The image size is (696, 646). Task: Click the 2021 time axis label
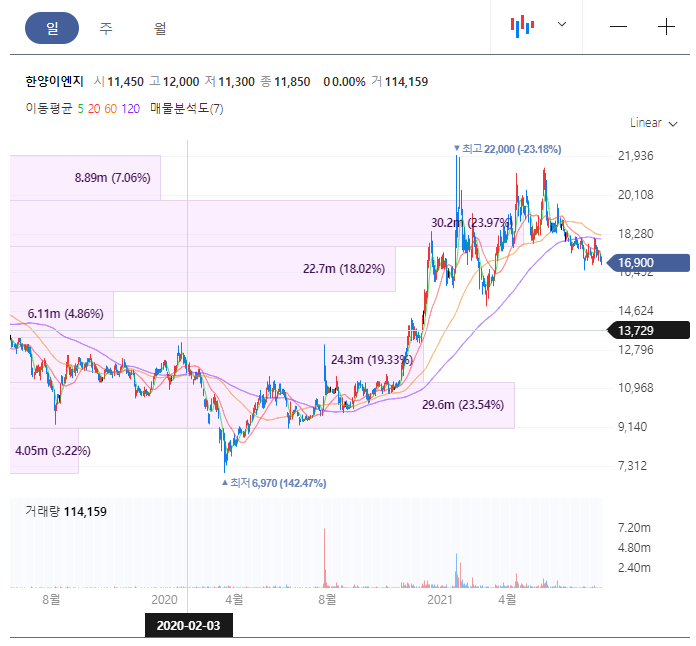point(439,600)
